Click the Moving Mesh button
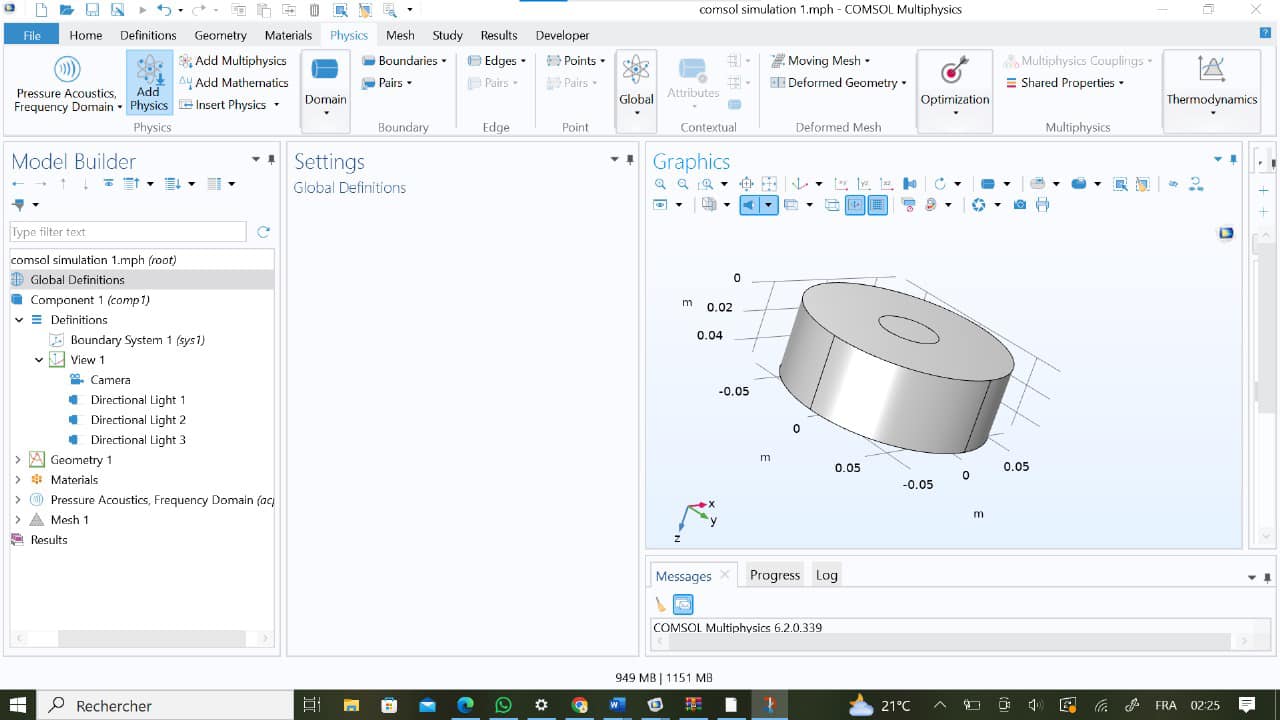Image resolution: width=1280 pixels, height=720 pixels. [820, 61]
